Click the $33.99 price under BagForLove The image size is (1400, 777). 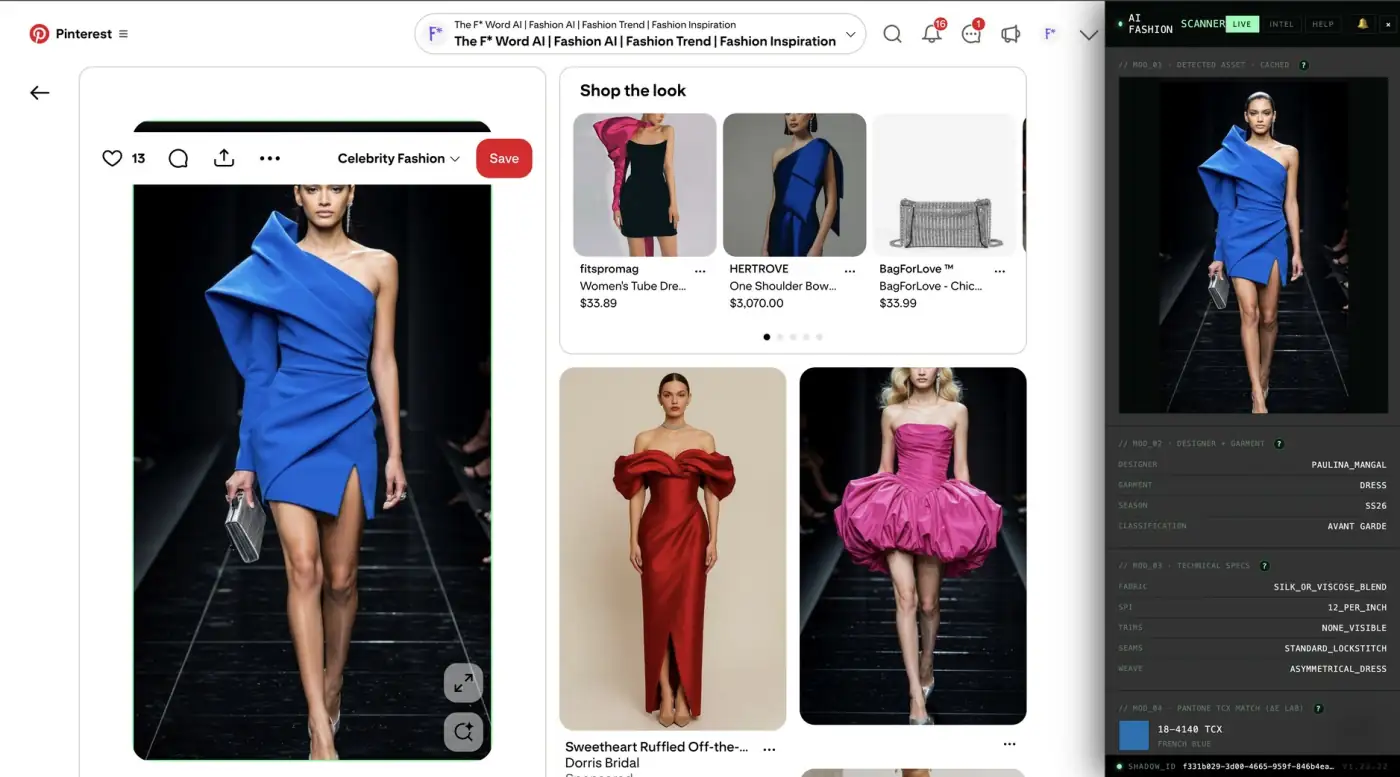pyautogui.click(x=898, y=303)
